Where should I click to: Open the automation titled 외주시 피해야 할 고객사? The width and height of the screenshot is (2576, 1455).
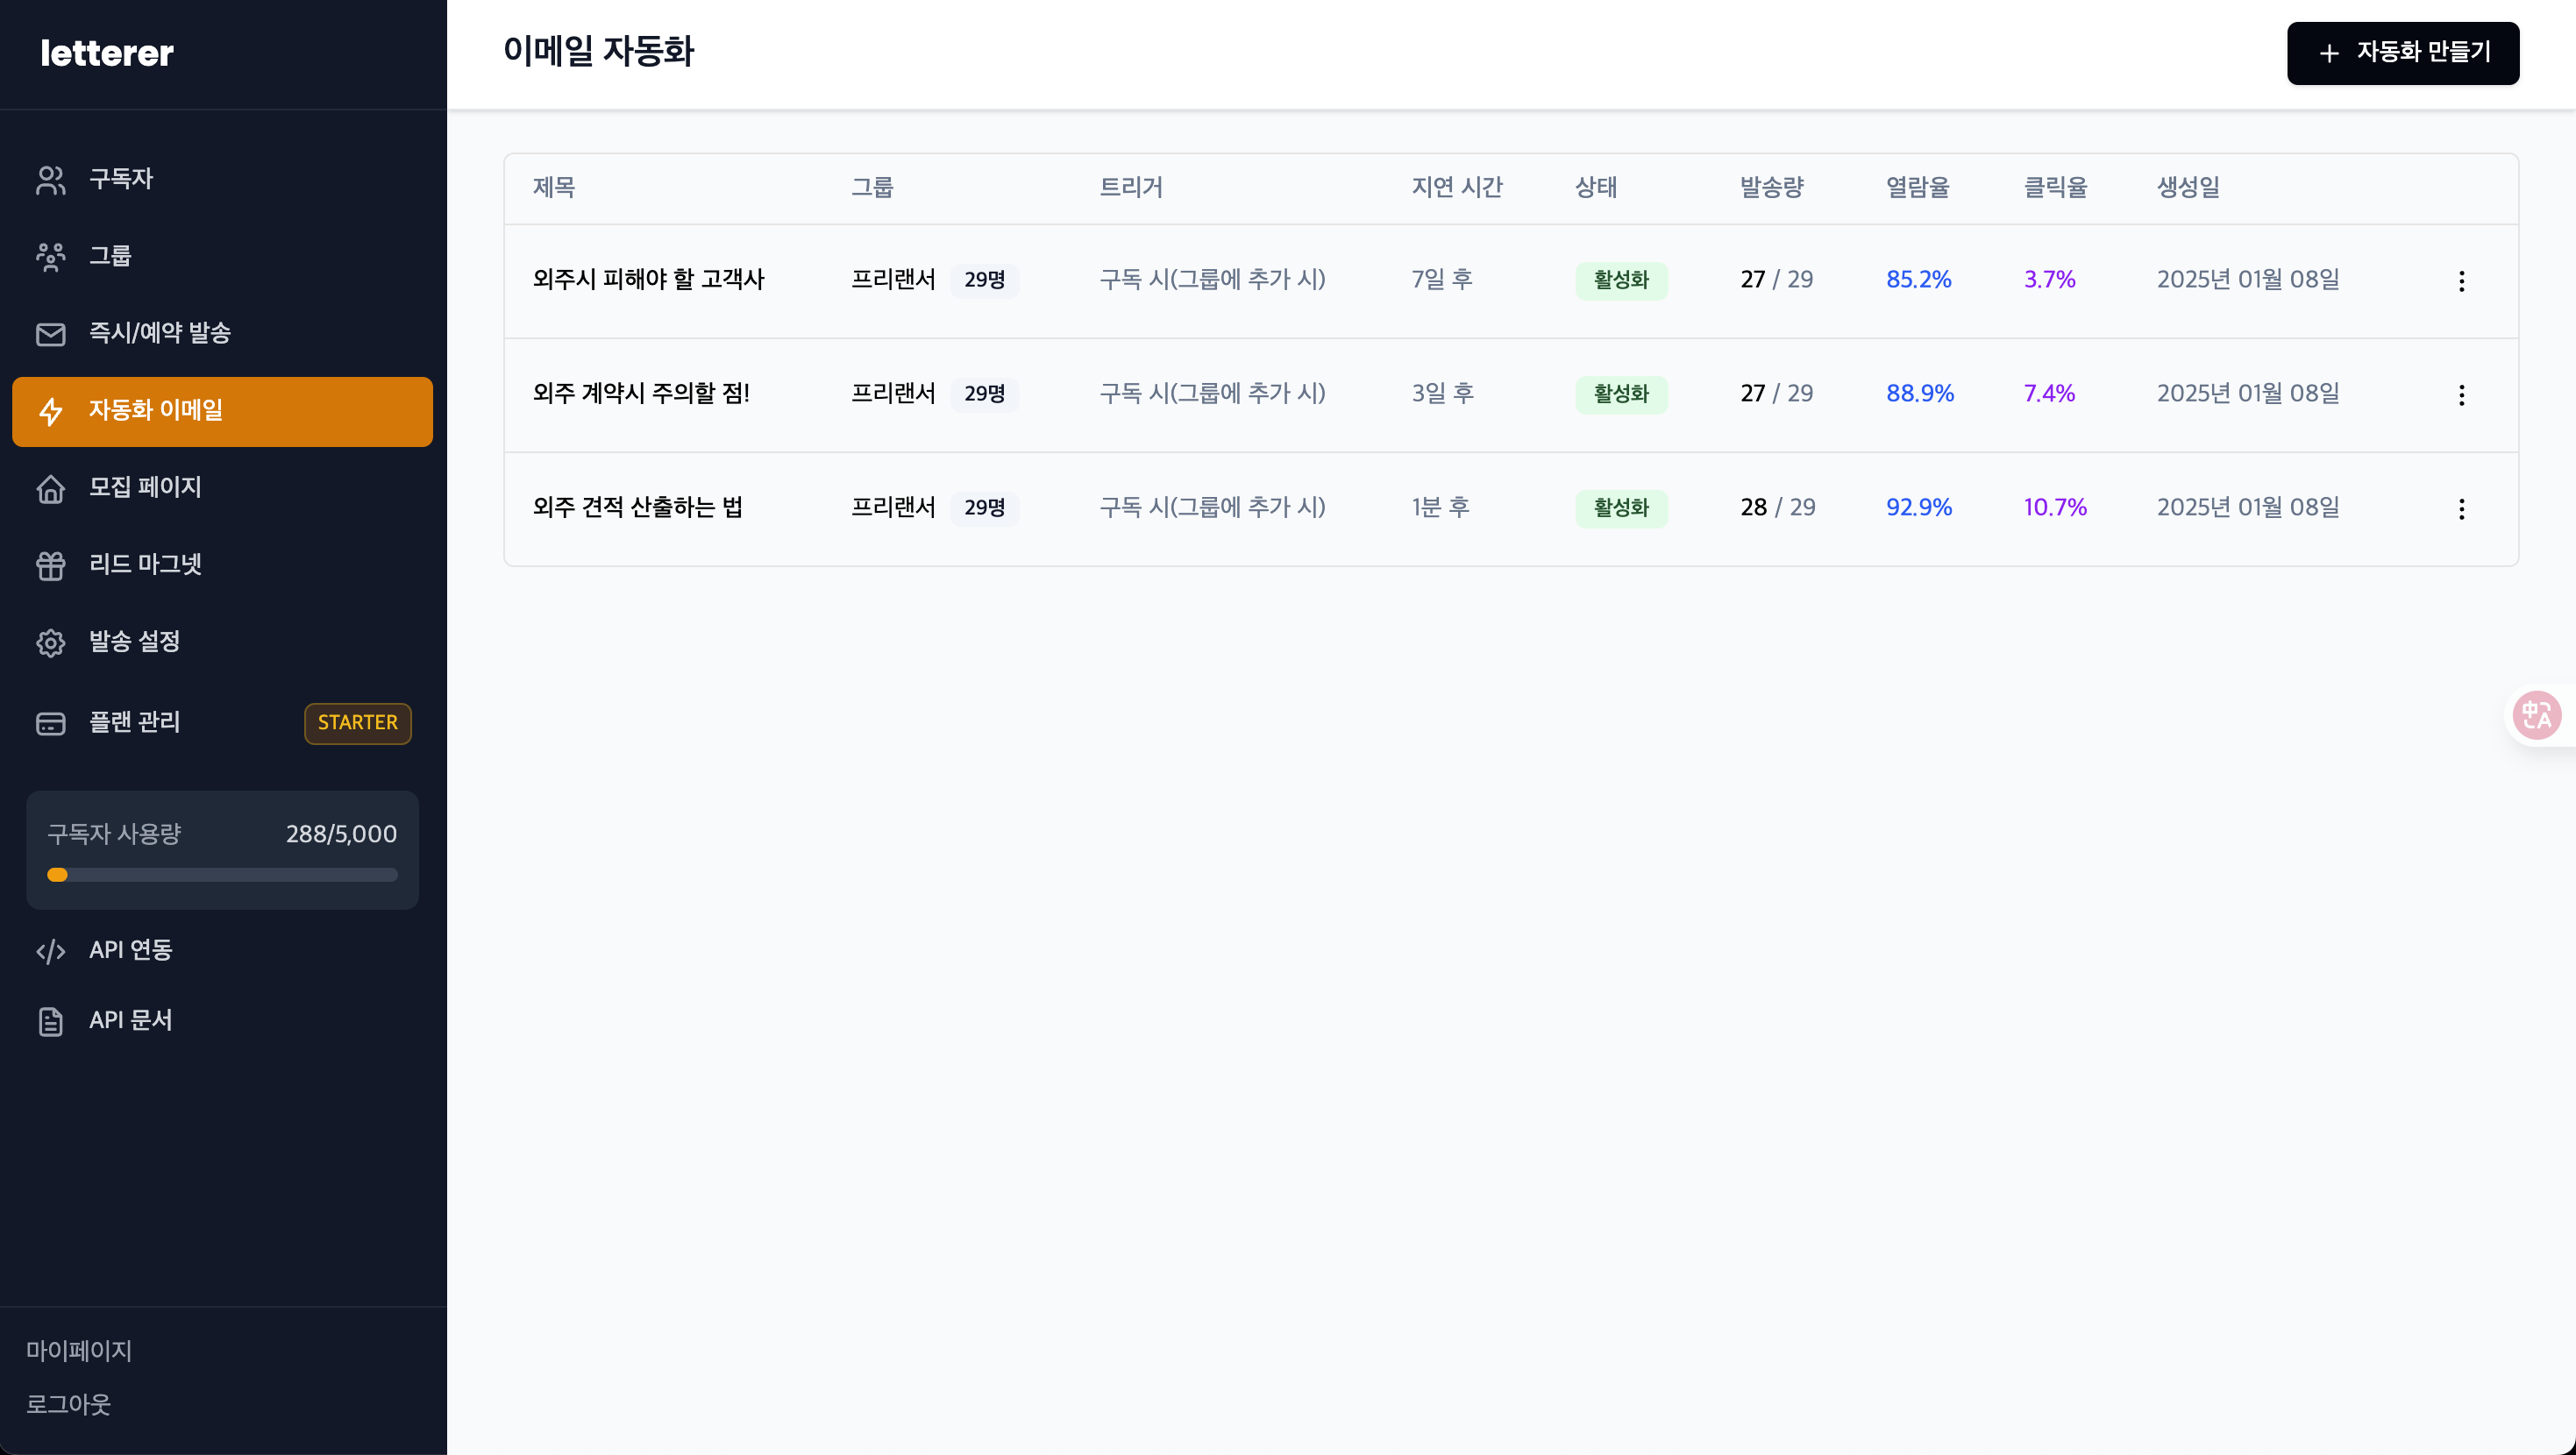click(648, 280)
